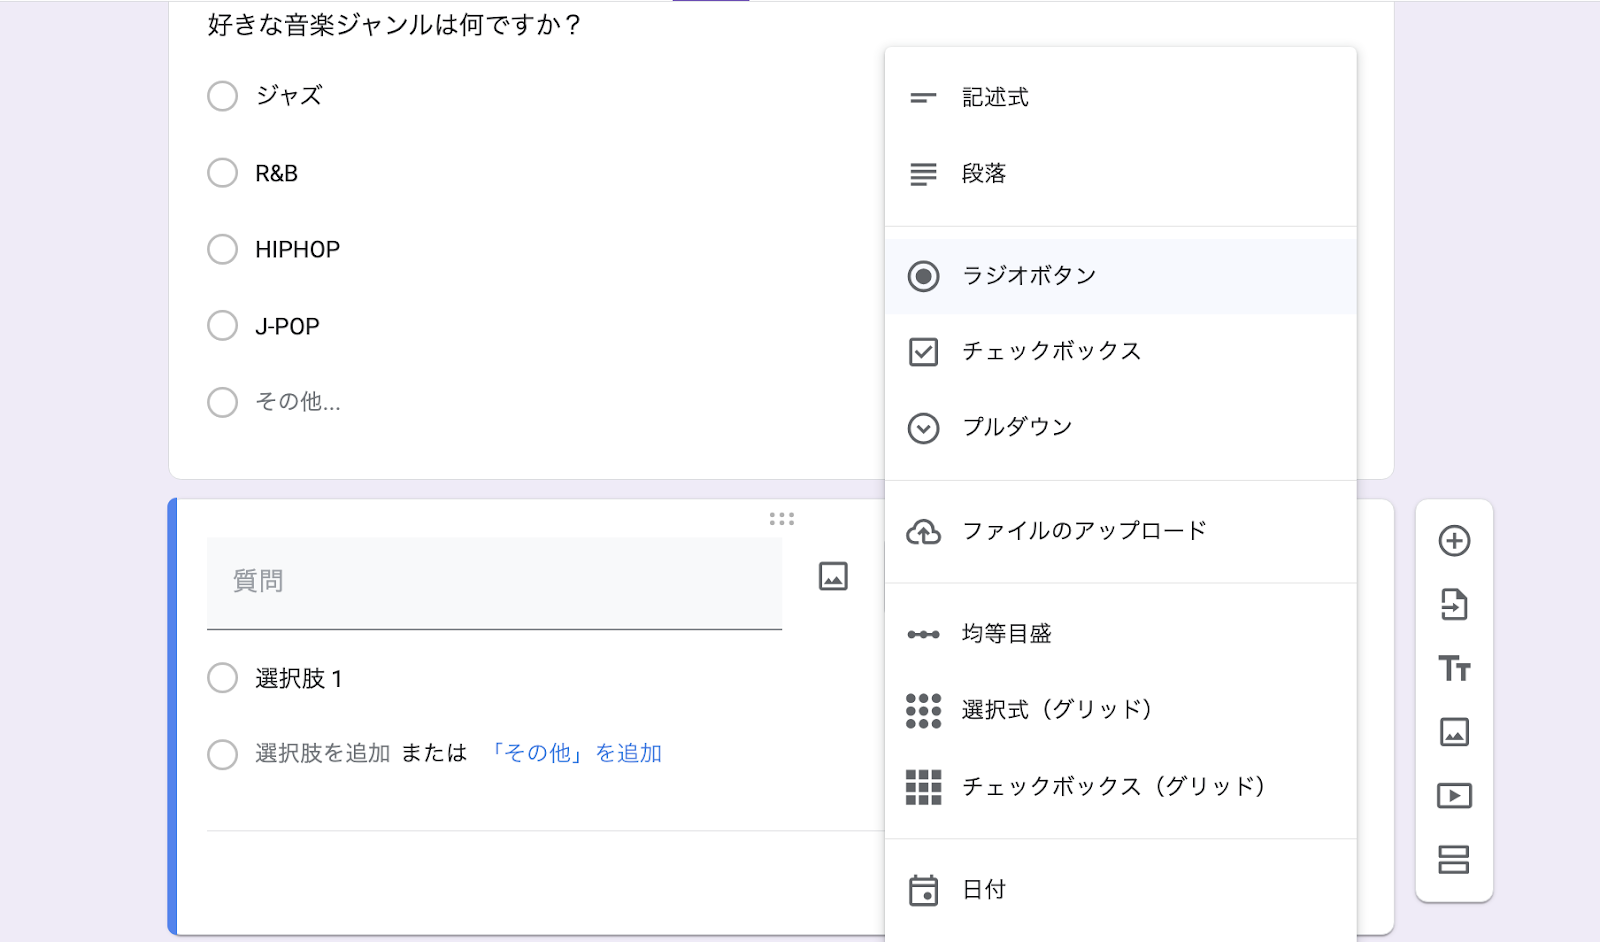Viewport: 1600px width, 942px height.
Task: Click the 質問 title input field
Action: point(494,581)
